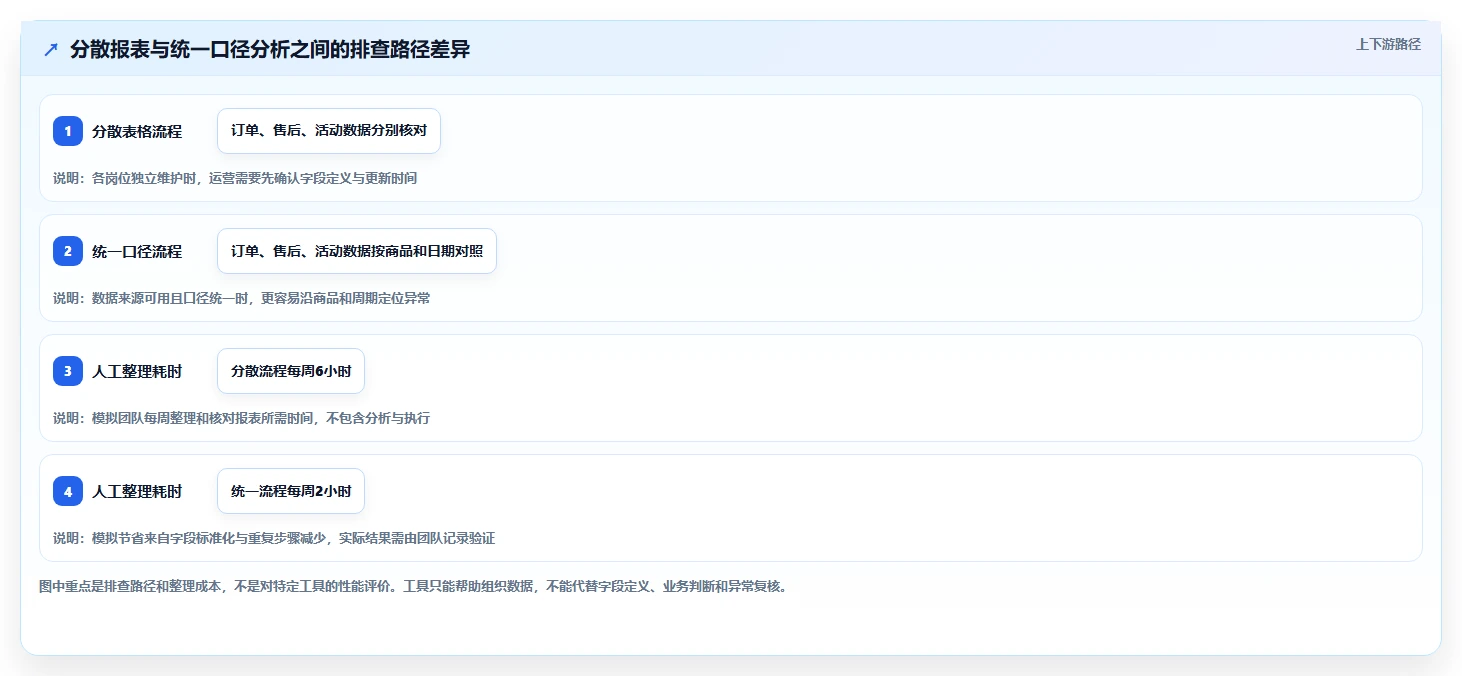Select 人工整理耗时 label in step 3
The image size is (1462, 676).
coord(137,371)
